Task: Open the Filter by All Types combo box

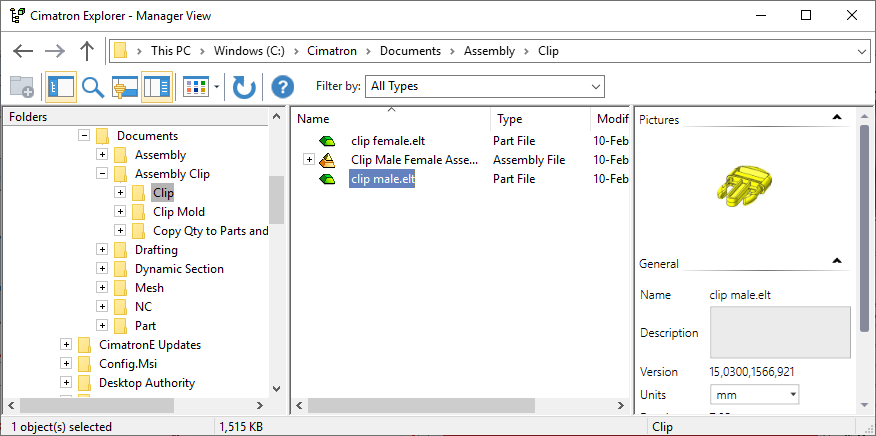Action: click(484, 87)
